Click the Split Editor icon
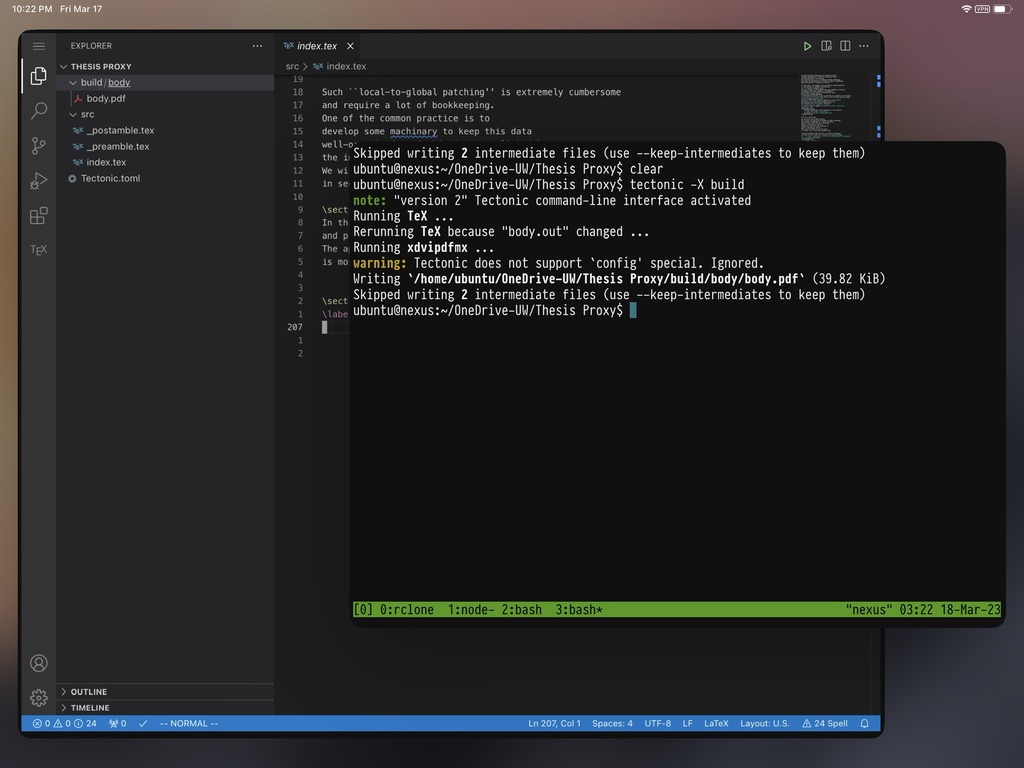Screen dimensions: 1024x768 845,46
